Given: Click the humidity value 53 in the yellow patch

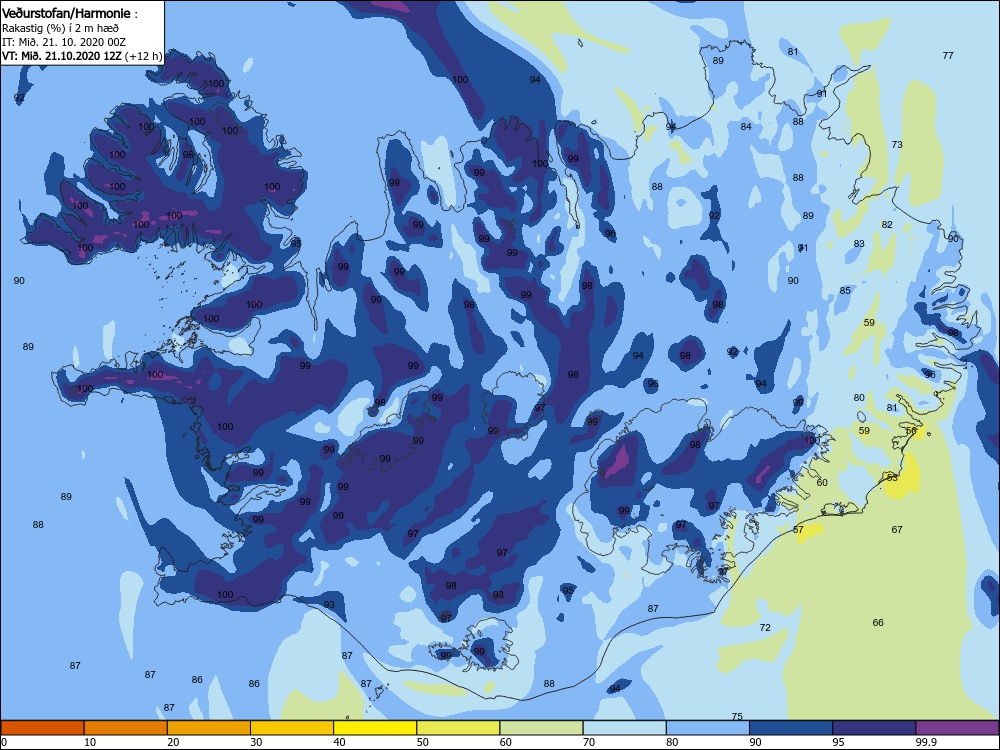Looking at the screenshot, I should click(892, 478).
